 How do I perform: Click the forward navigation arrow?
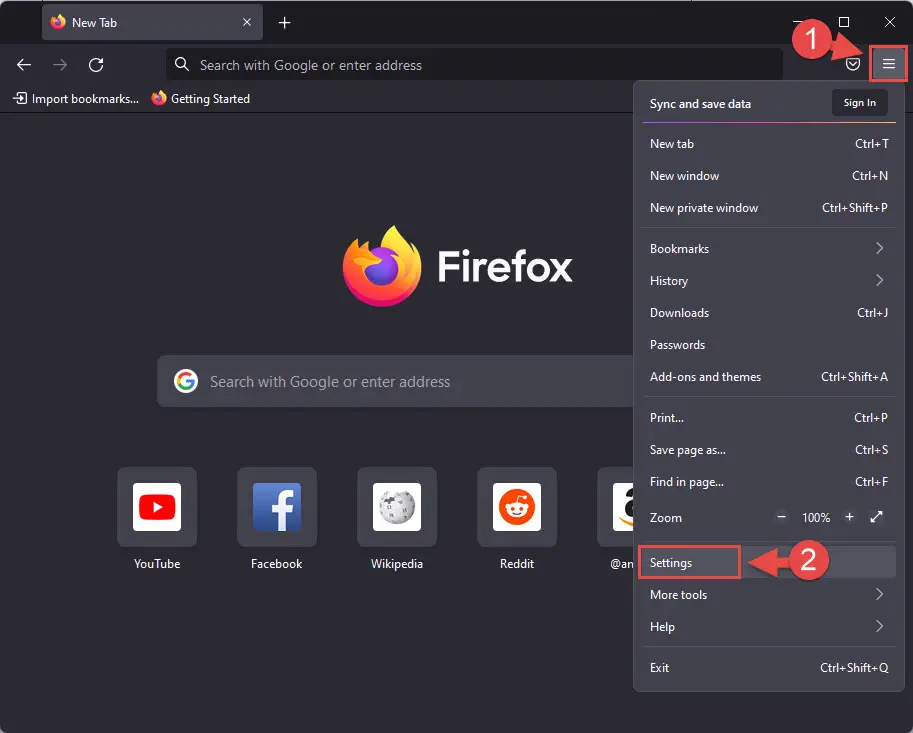pyautogui.click(x=60, y=65)
